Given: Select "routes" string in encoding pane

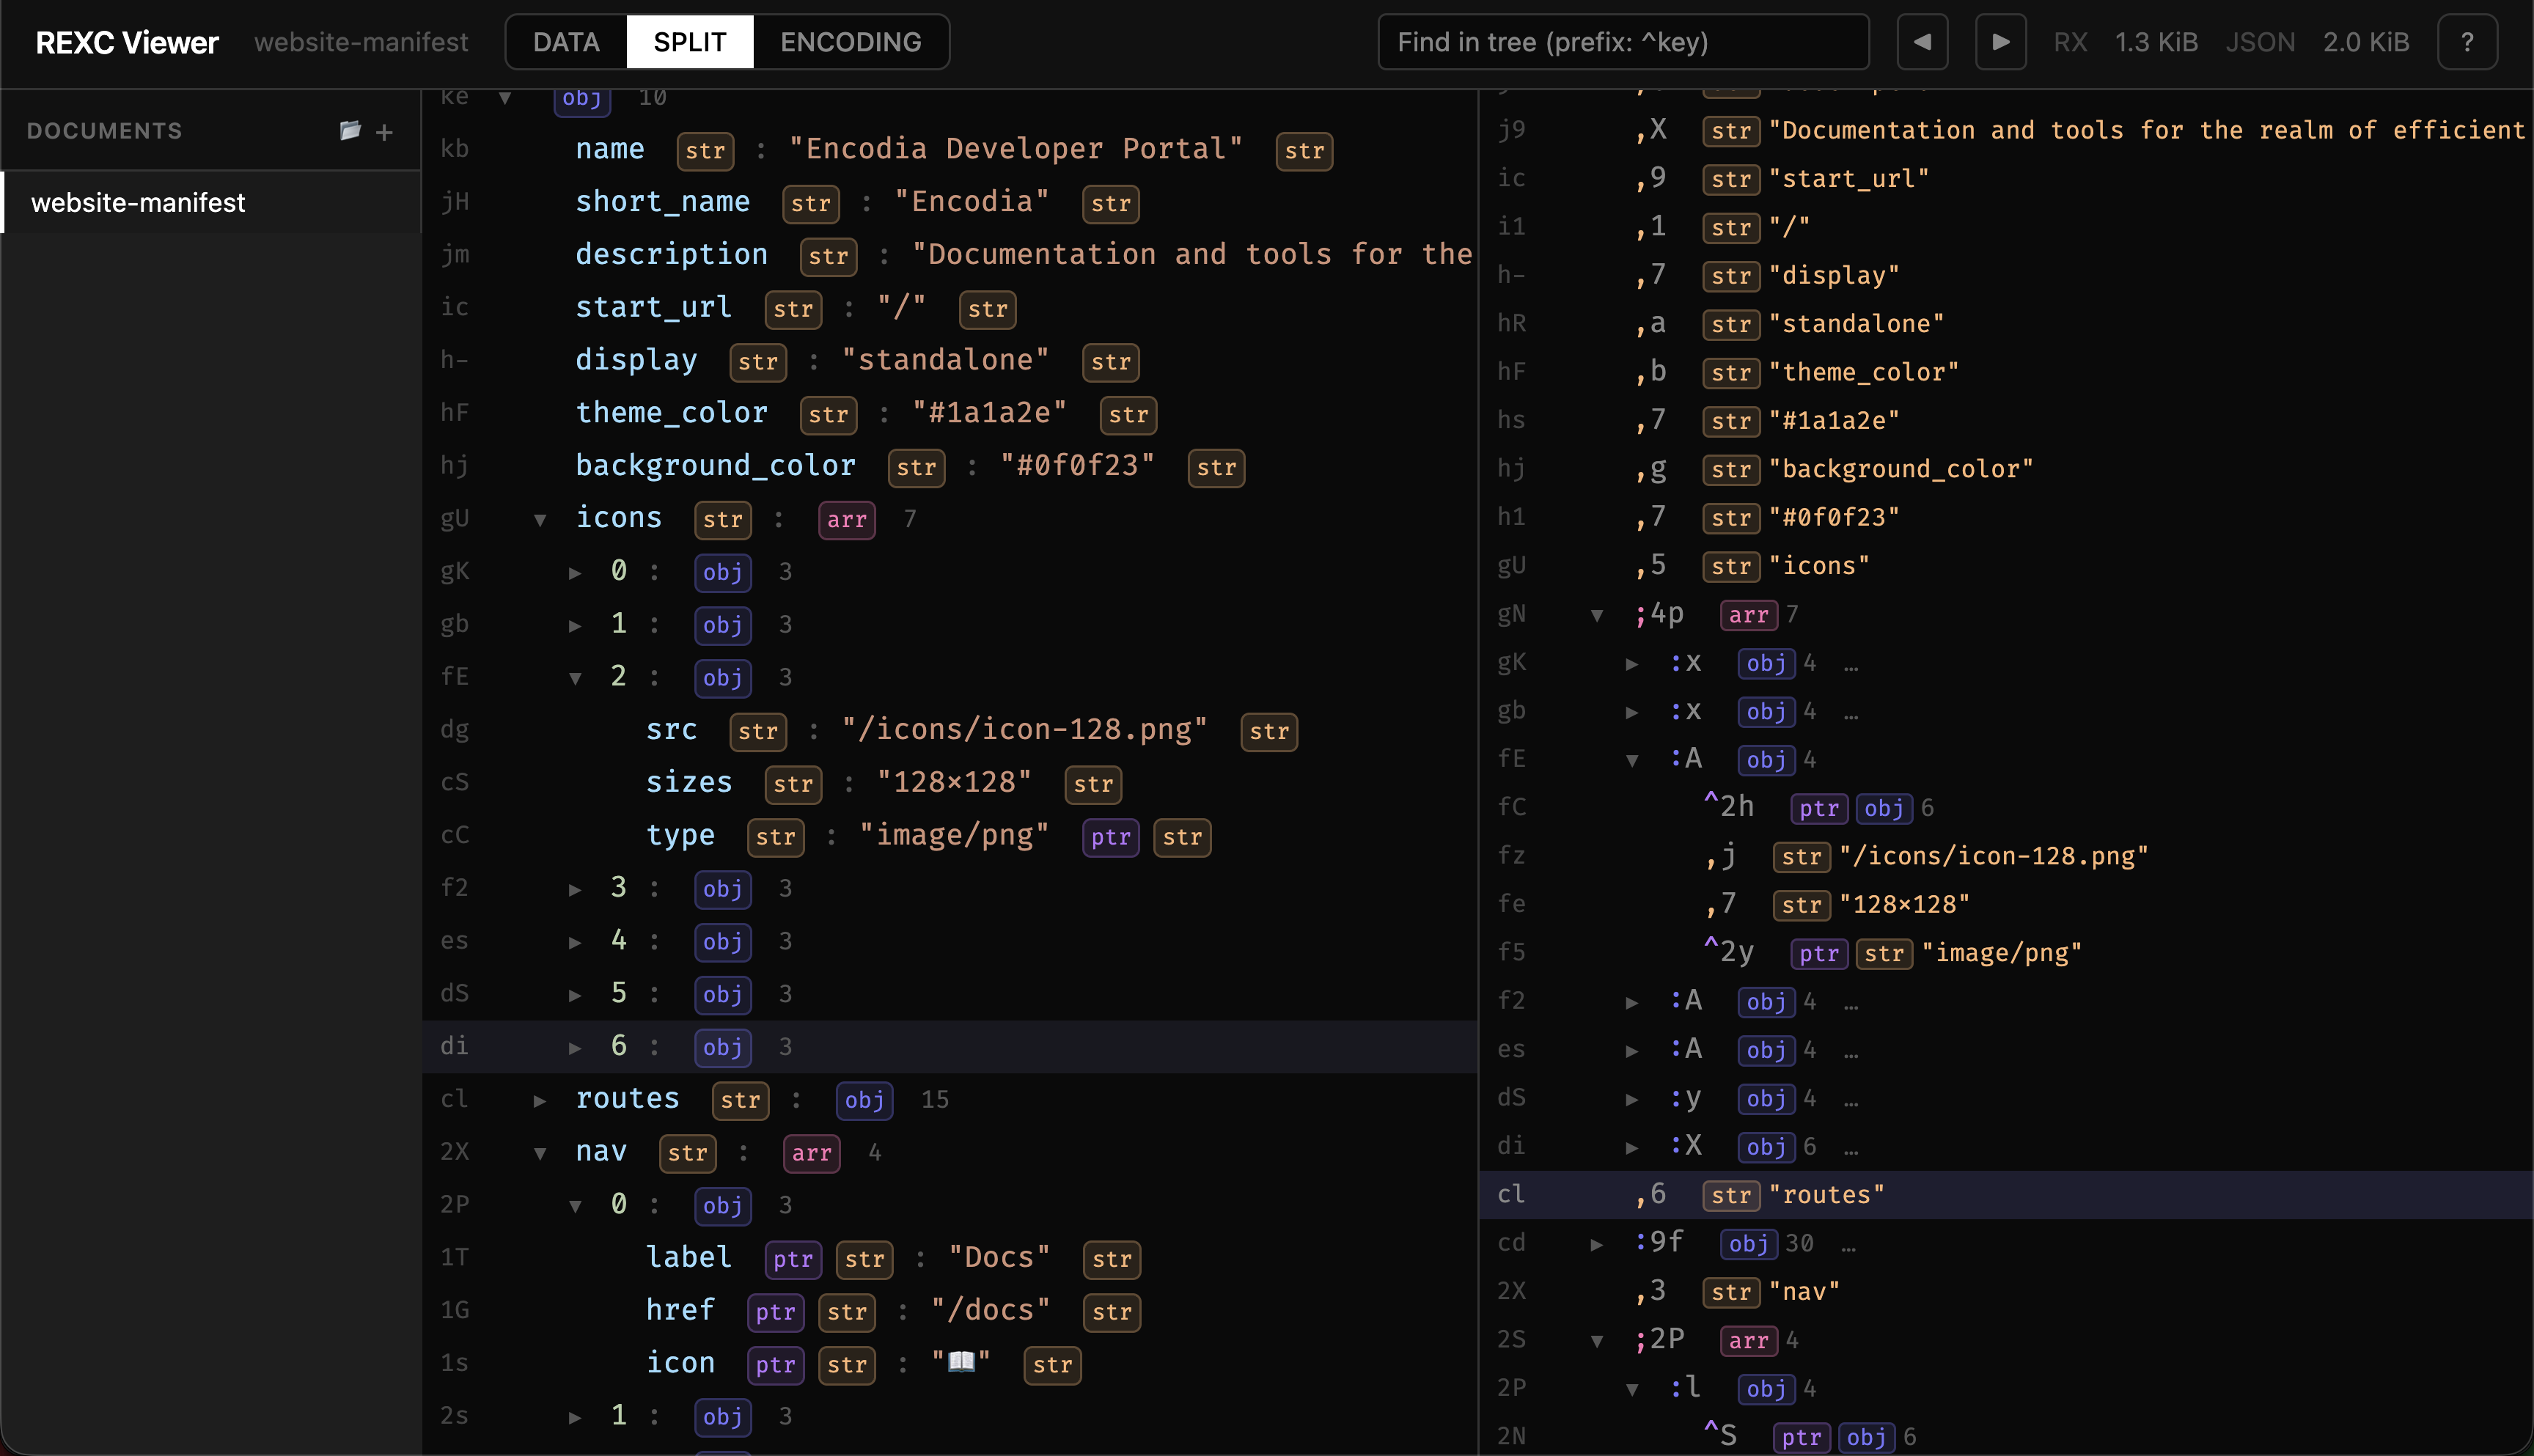Looking at the screenshot, I should coord(1826,1195).
